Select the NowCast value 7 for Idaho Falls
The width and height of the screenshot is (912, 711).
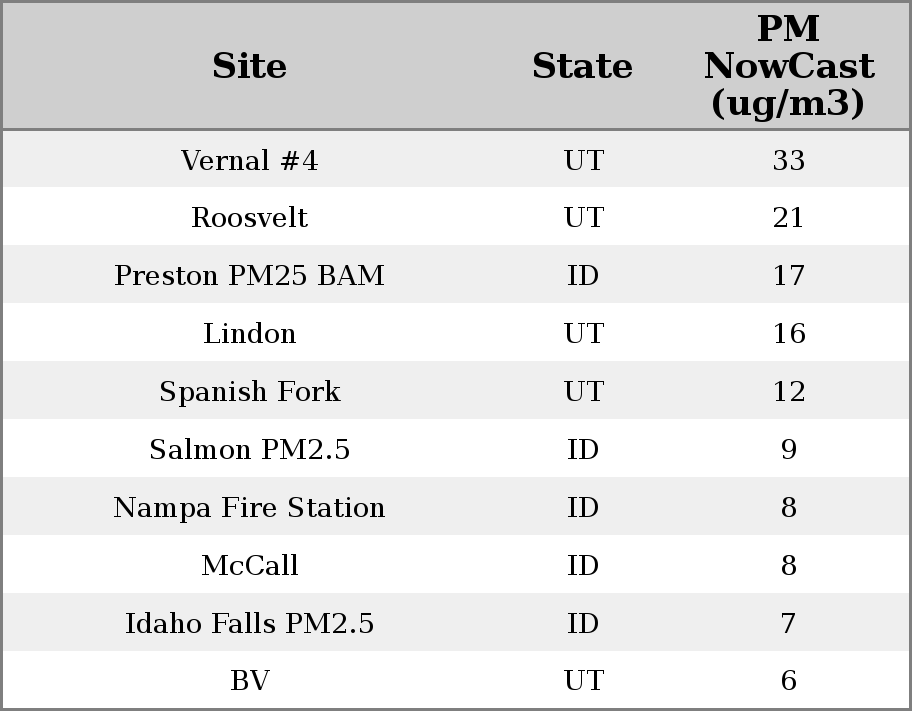pyautogui.click(x=788, y=624)
